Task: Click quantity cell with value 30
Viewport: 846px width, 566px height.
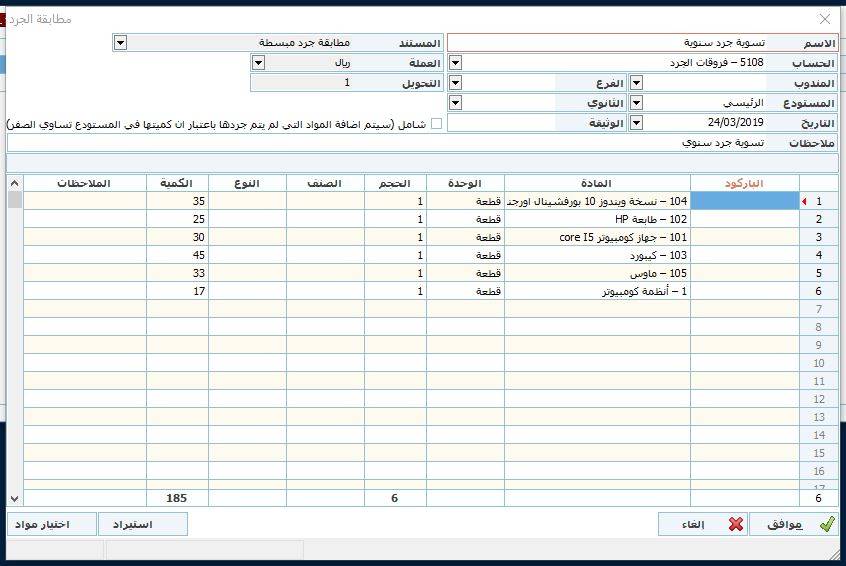Action: coord(177,237)
